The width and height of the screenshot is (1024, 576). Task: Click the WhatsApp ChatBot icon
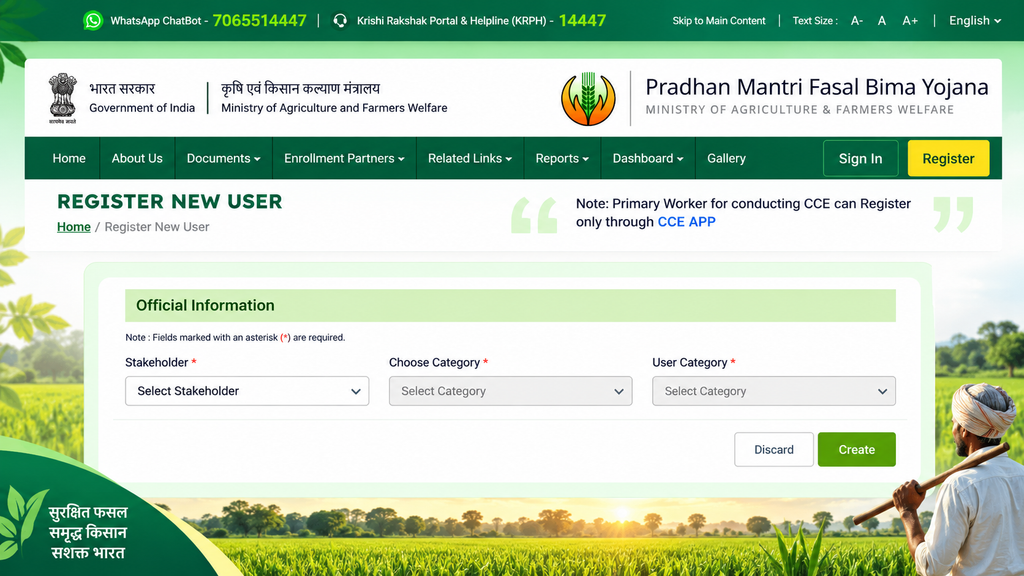pos(93,21)
